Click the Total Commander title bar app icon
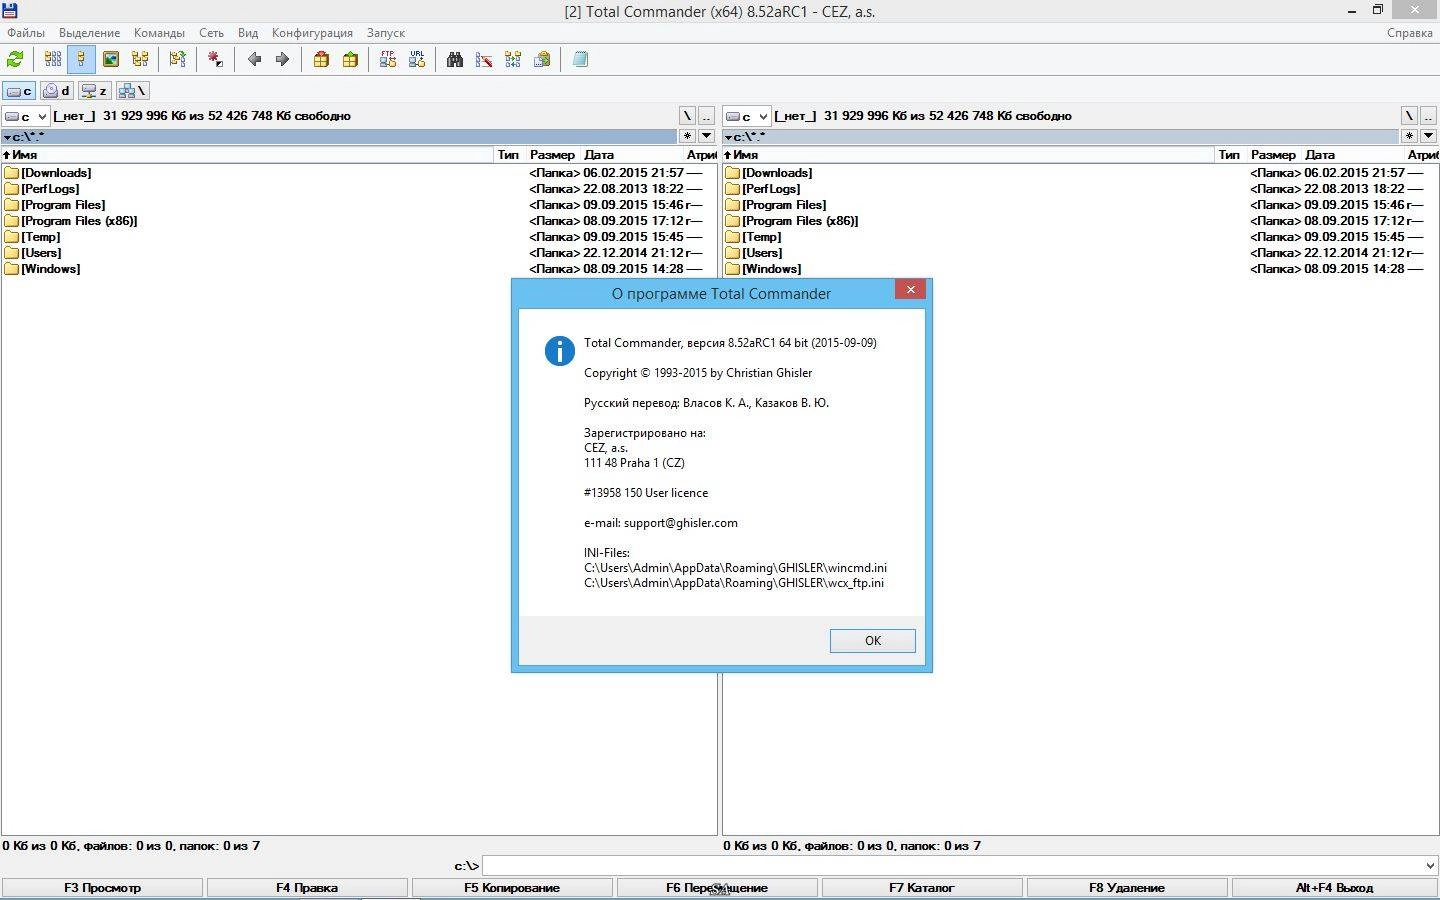The width and height of the screenshot is (1440, 900). click(x=10, y=11)
